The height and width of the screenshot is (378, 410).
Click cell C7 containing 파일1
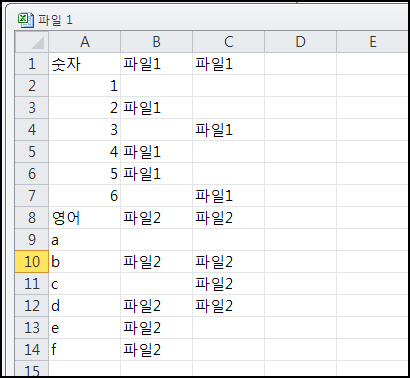click(228, 196)
